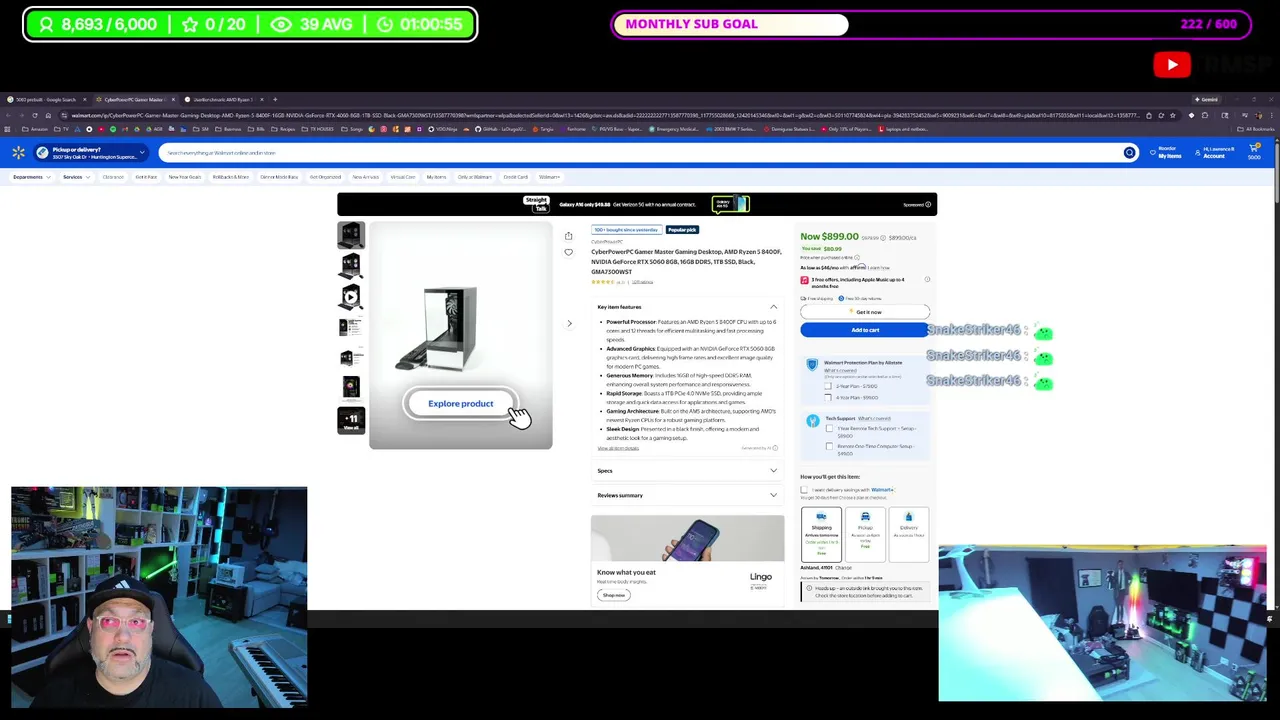The image size is (1280, 720).
Task: Select first product thumbnail image
Action: click(x=351, y=235)
